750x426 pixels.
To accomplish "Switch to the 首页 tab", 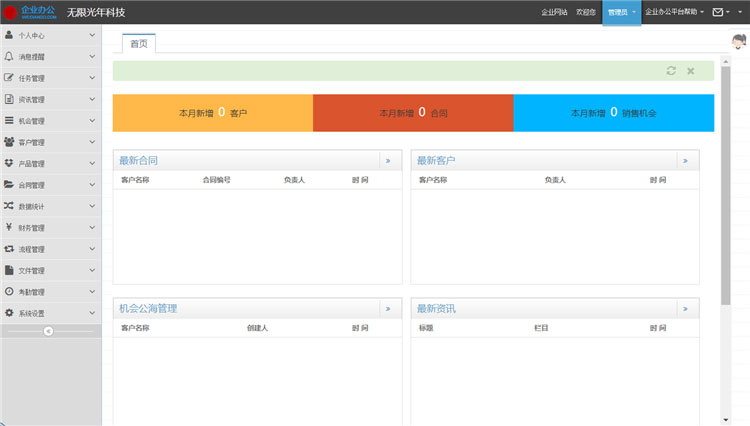I will (x=139, y=44).
